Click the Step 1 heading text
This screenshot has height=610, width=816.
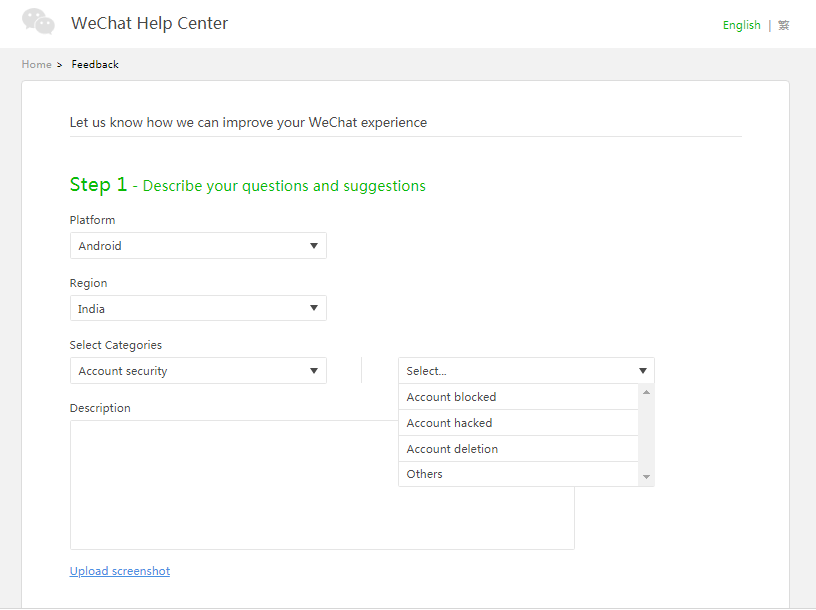click(248, 185)
